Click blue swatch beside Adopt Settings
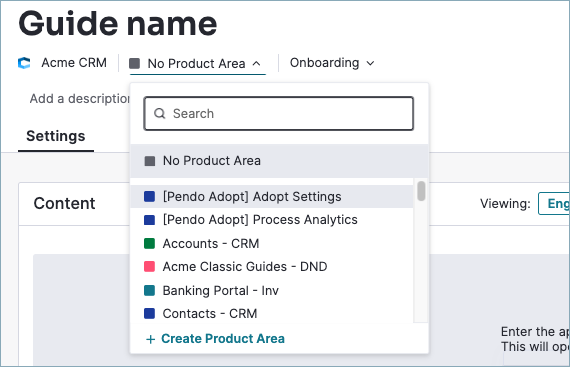 coord(149,197)
